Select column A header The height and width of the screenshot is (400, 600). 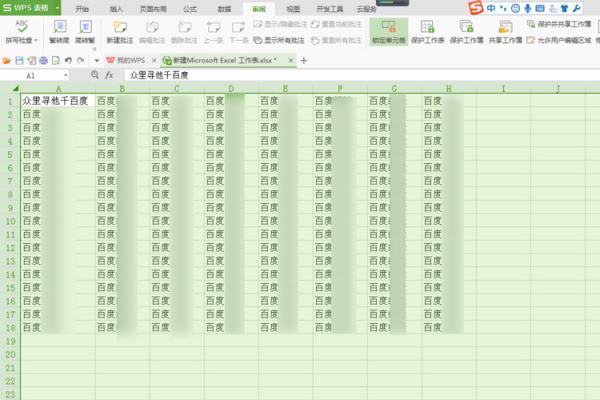pyautogui.click(x=58, y=89)
